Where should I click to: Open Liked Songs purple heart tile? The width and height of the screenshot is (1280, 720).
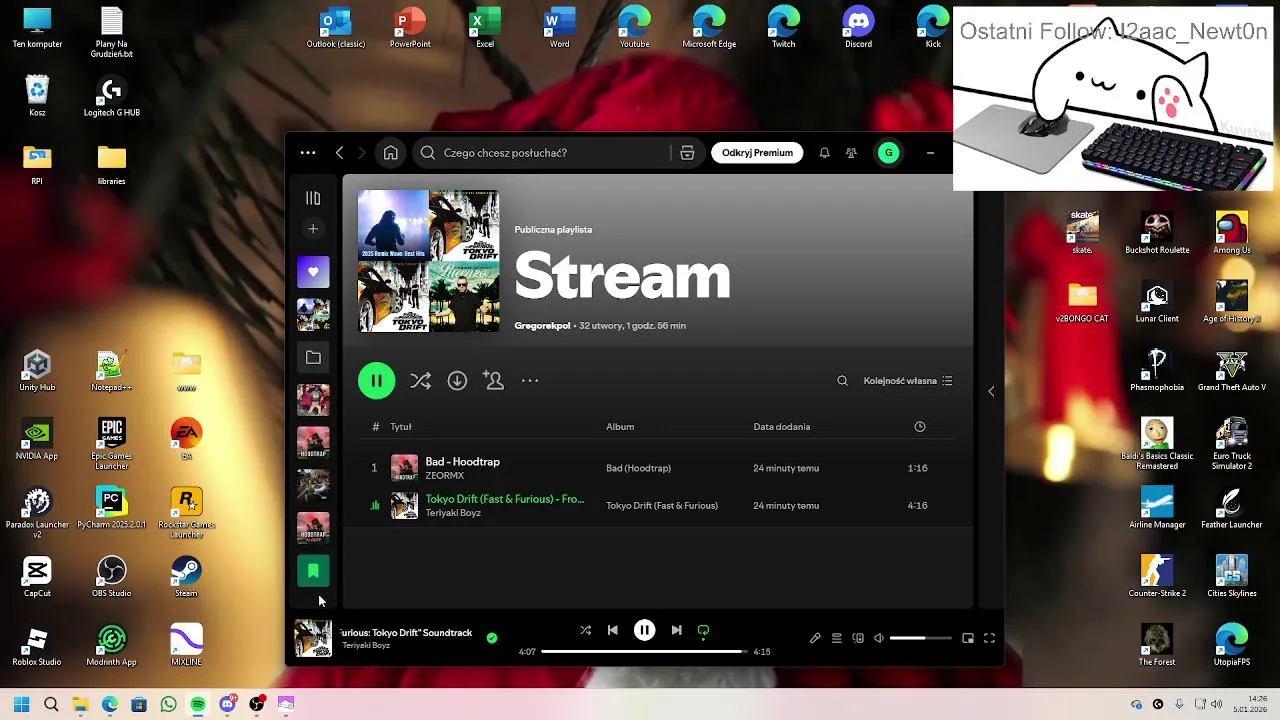tap(313, 272)
